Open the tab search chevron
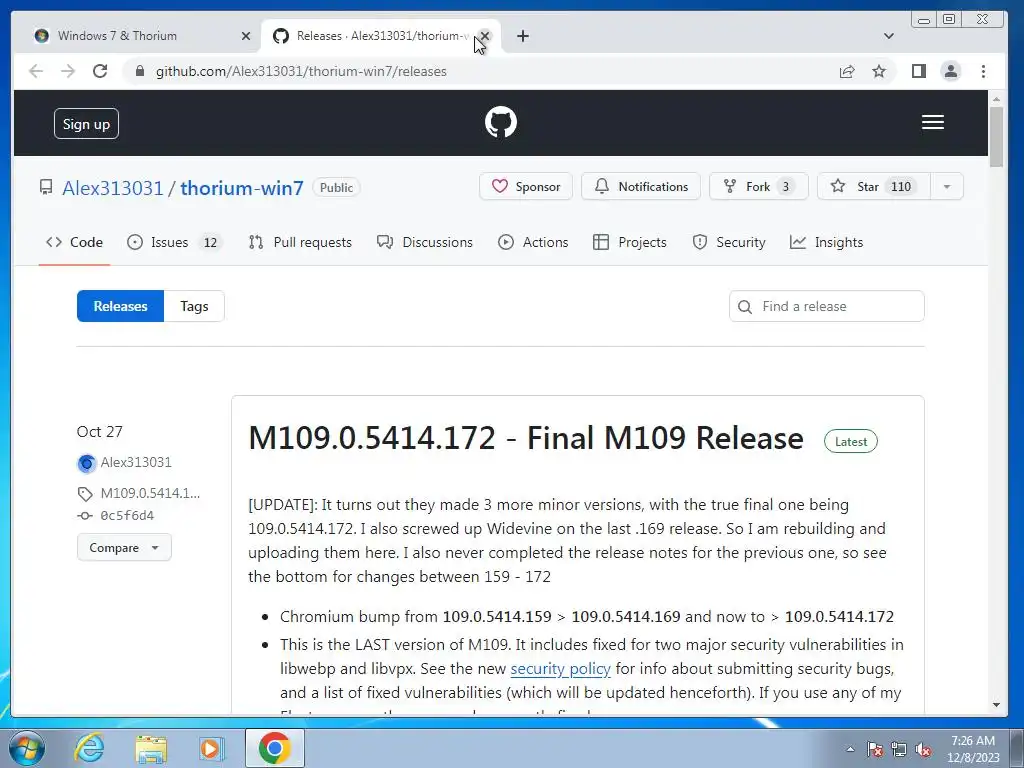Viewport: 1024px width, 768px height. pos(889,36)
